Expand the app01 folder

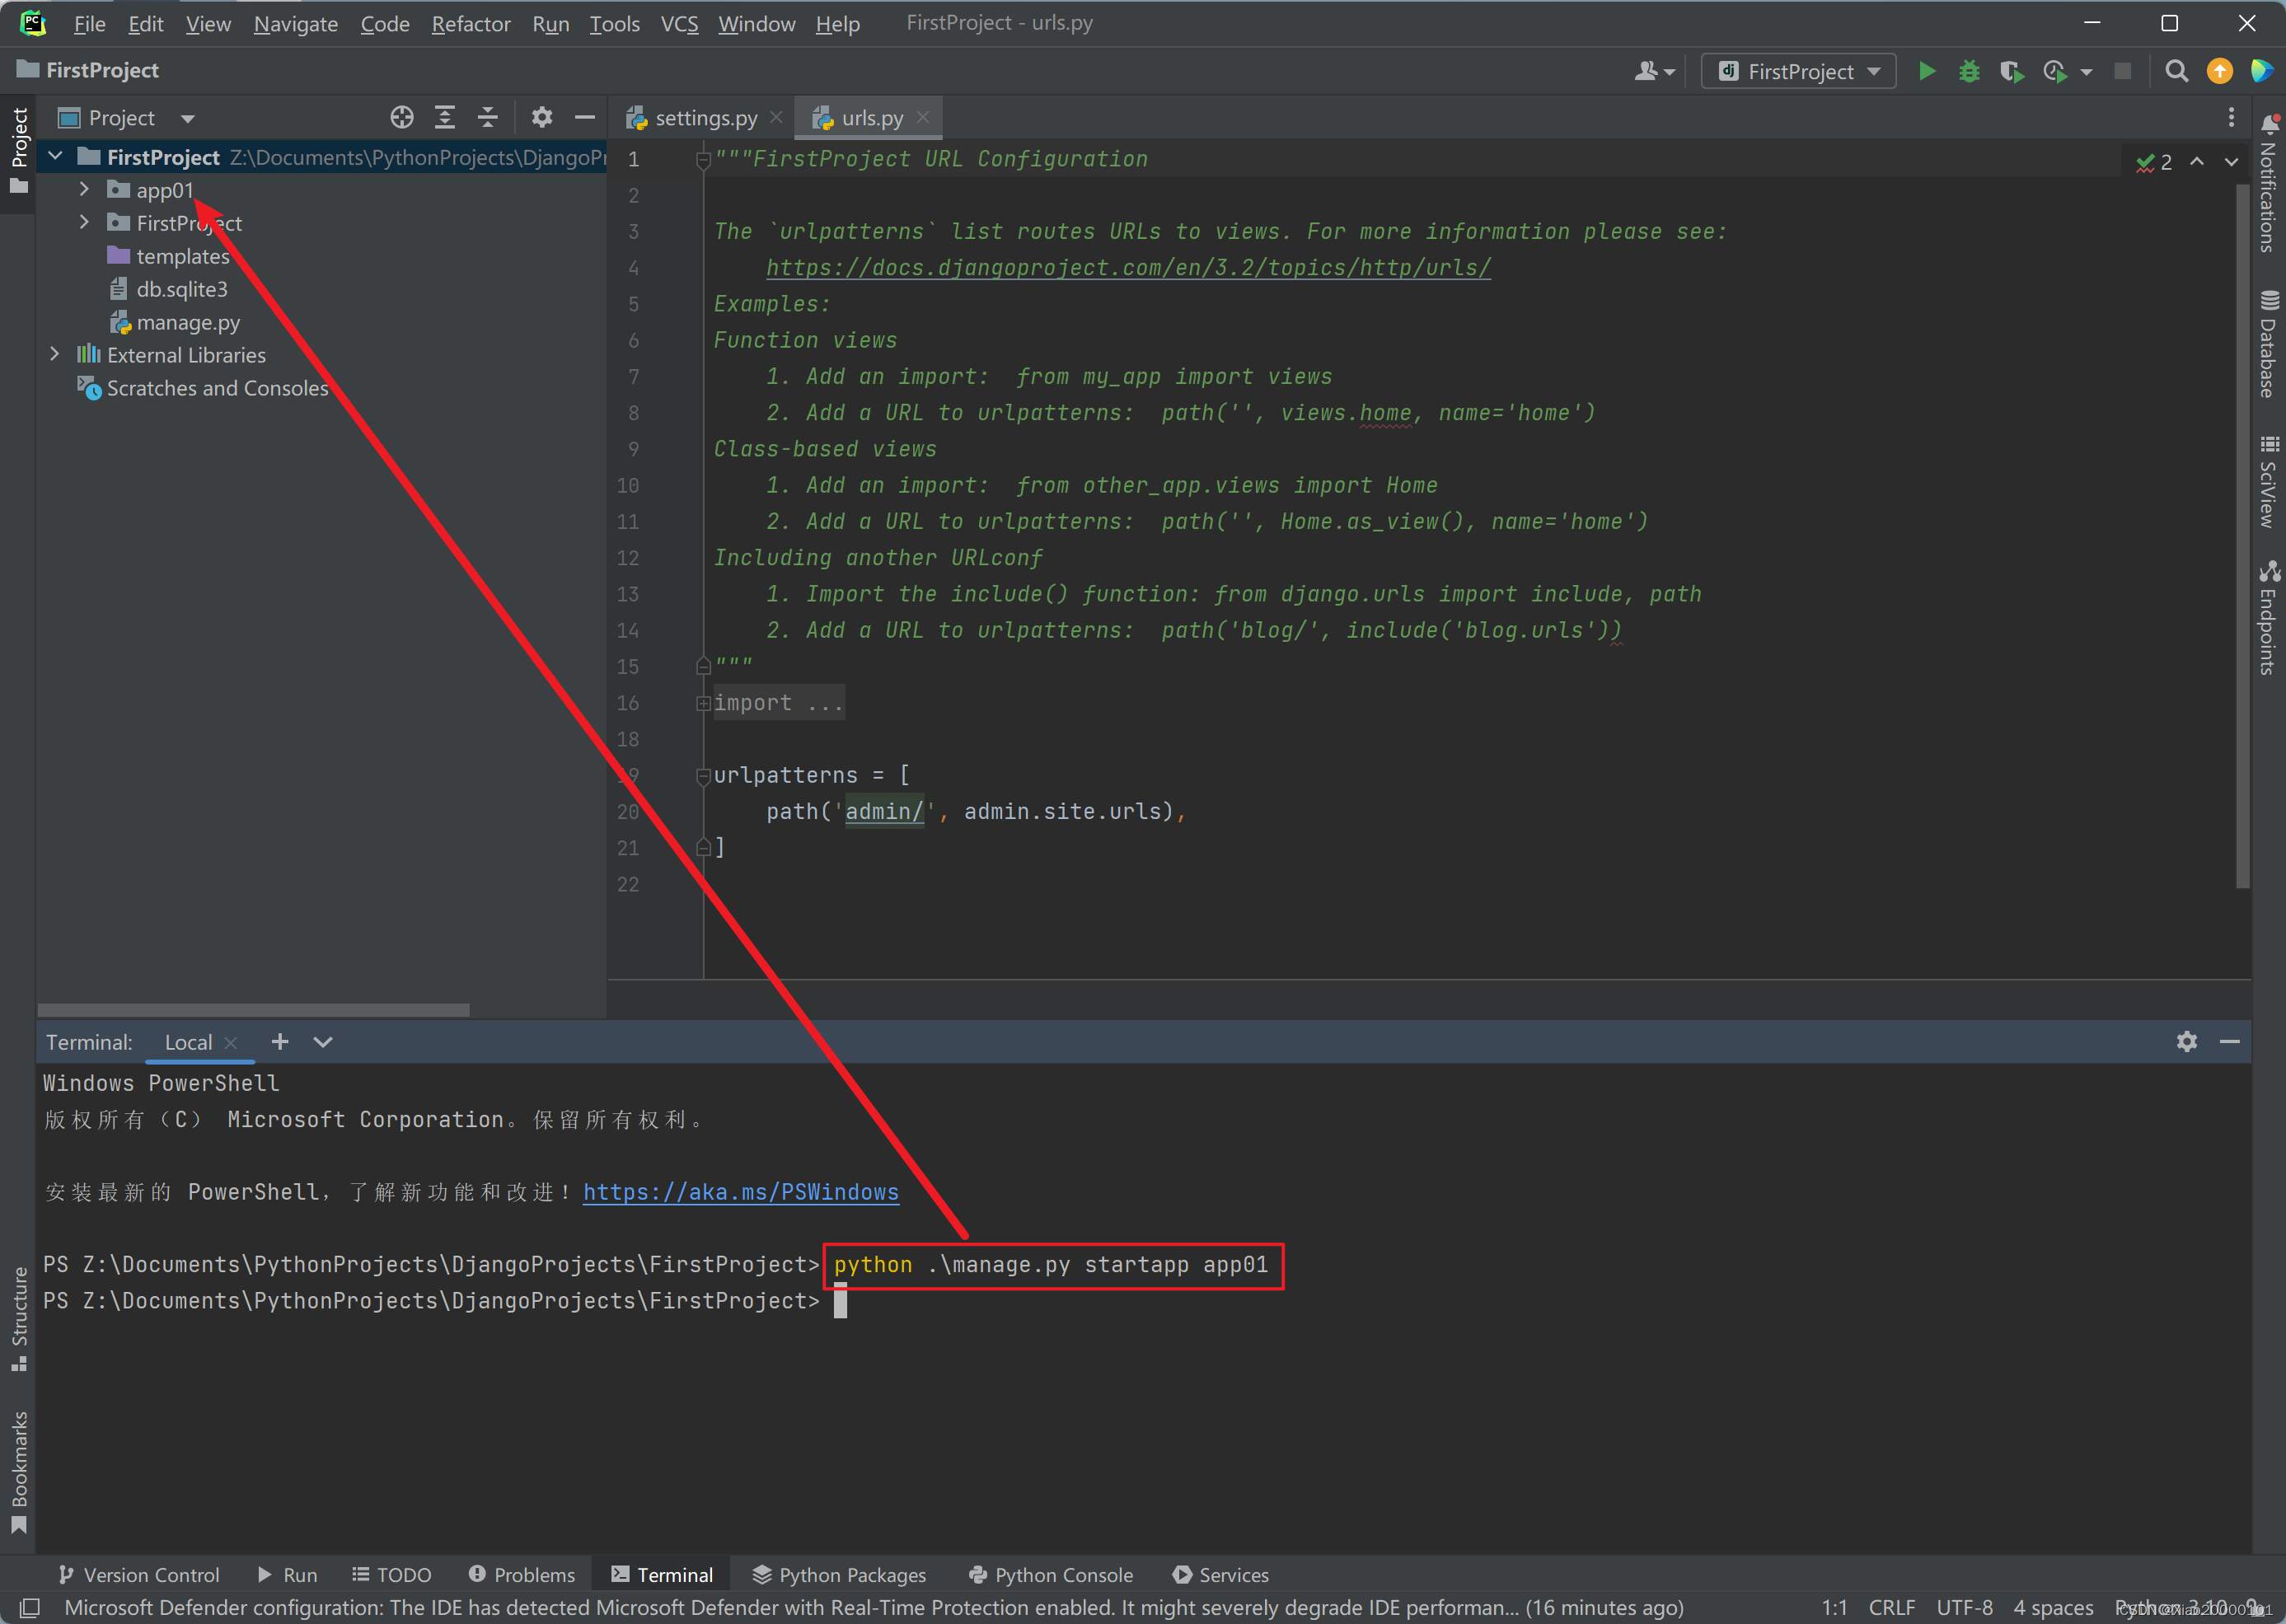pyautogui.click(x=85, y=189)
